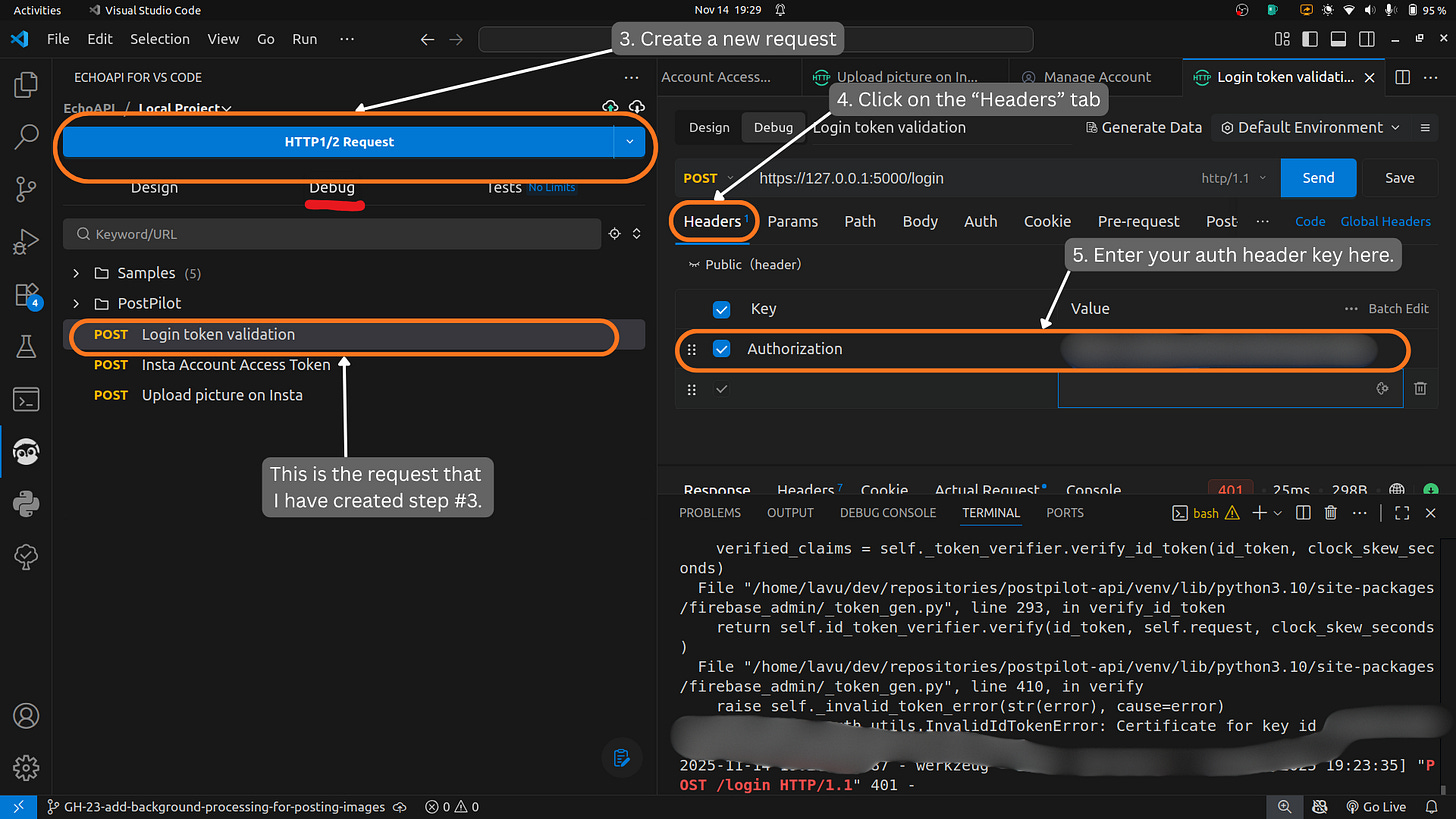Open the Selection menu

tap(160, 39)
